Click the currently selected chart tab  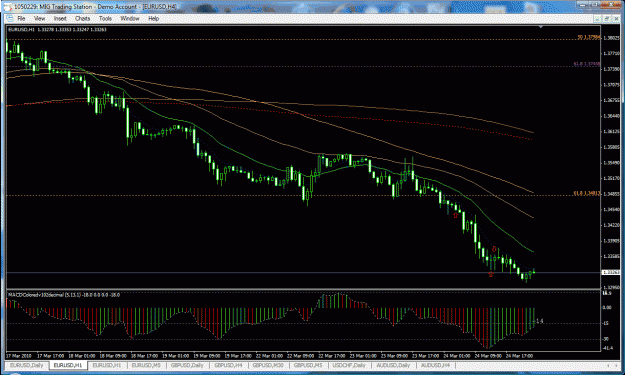(x=68, y=365)
